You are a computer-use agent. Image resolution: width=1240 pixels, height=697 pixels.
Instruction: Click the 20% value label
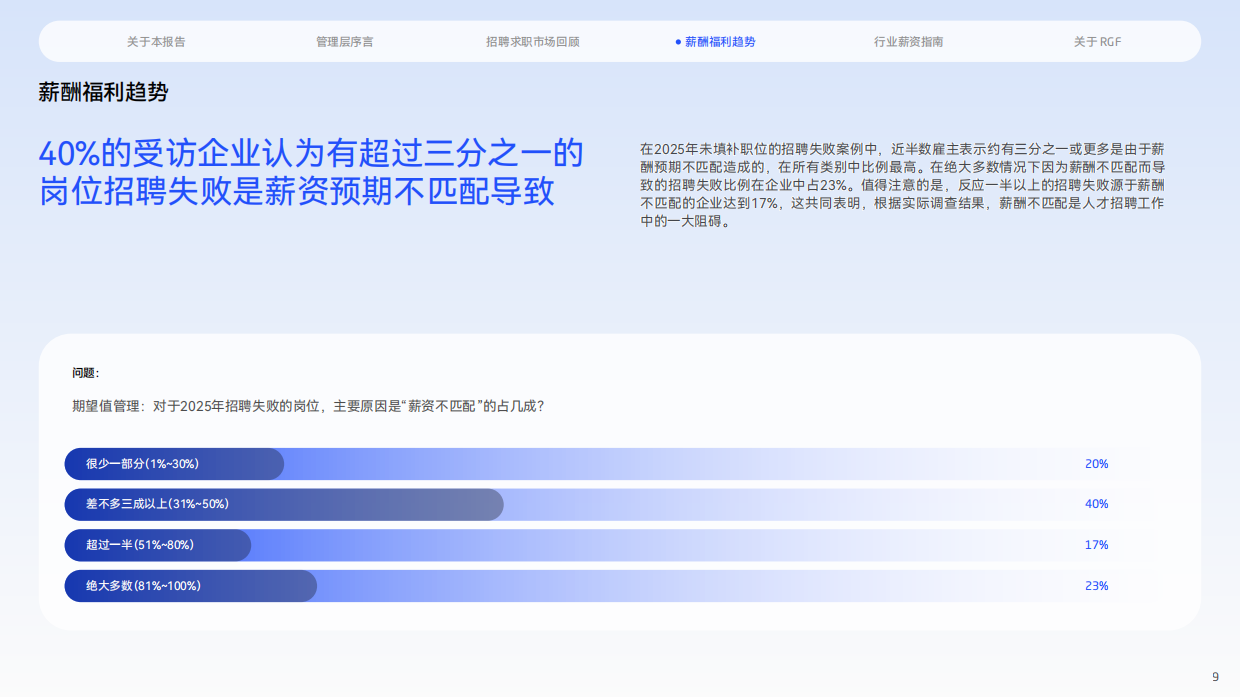[x=1096, y=463]
